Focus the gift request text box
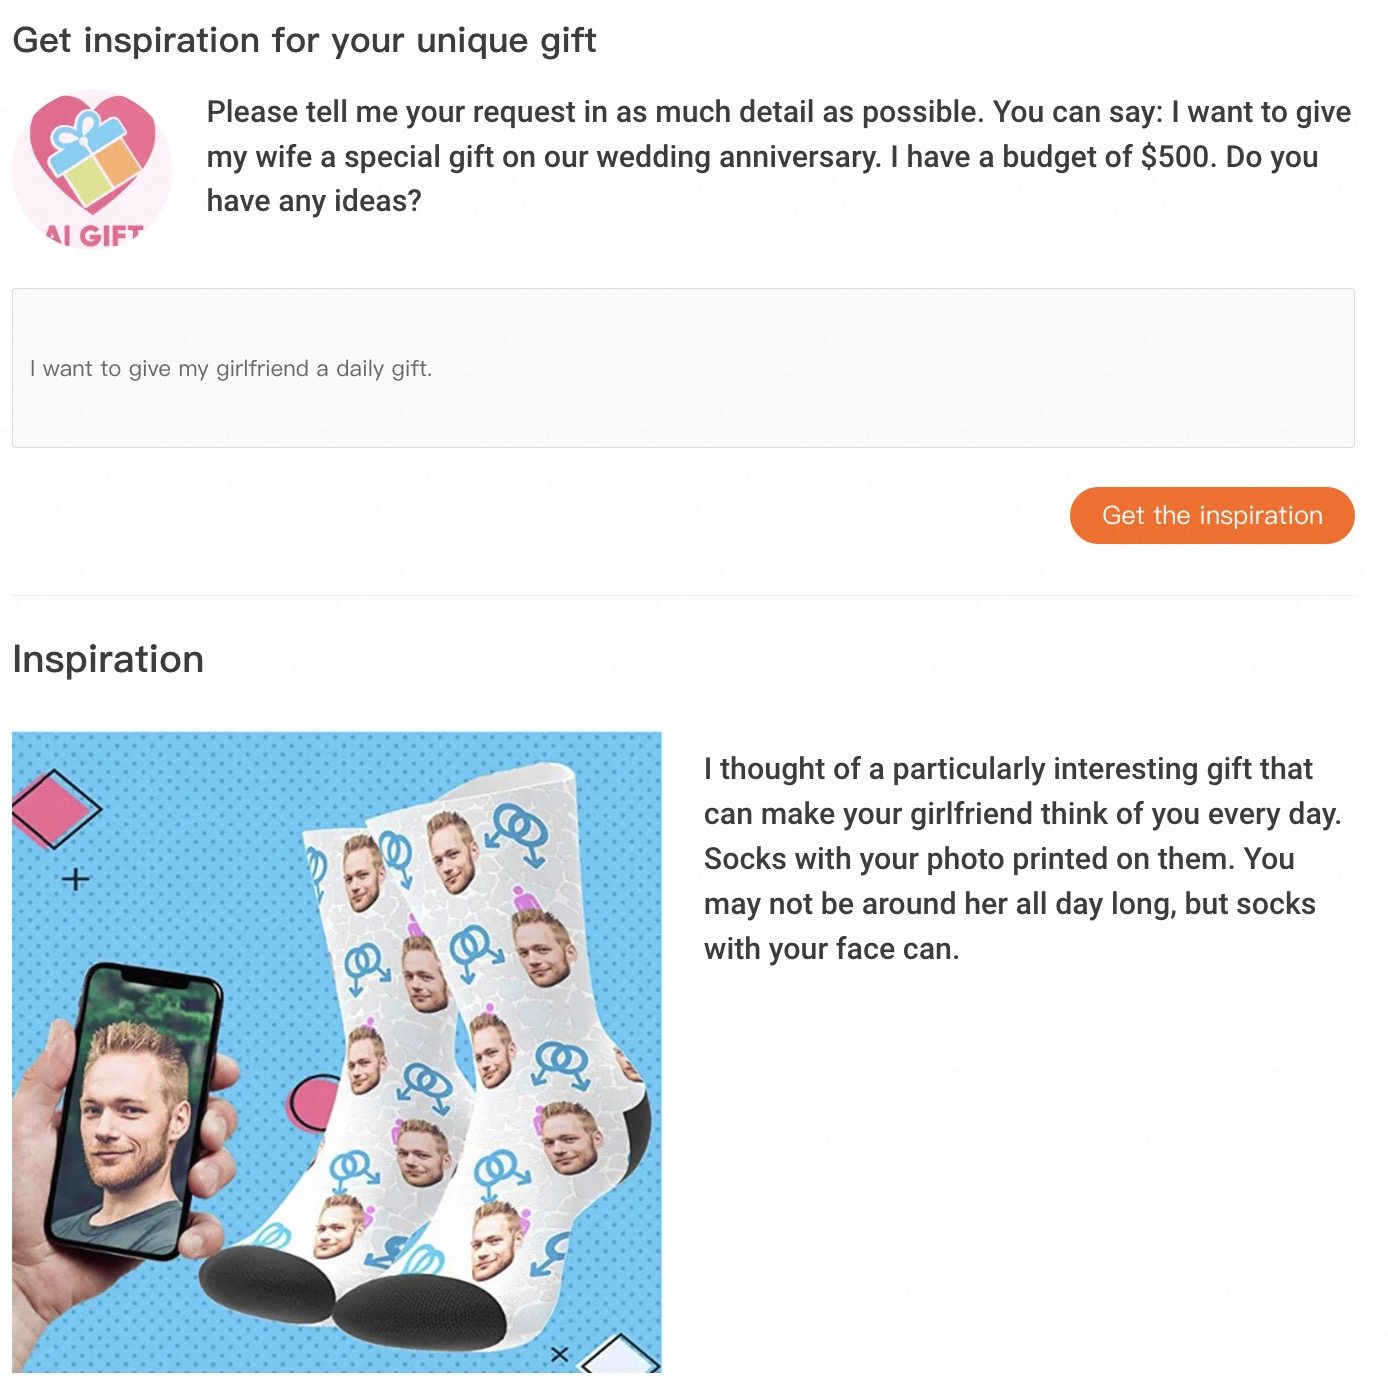This screenshot has width=1388, height=1376. pos(683,368)
